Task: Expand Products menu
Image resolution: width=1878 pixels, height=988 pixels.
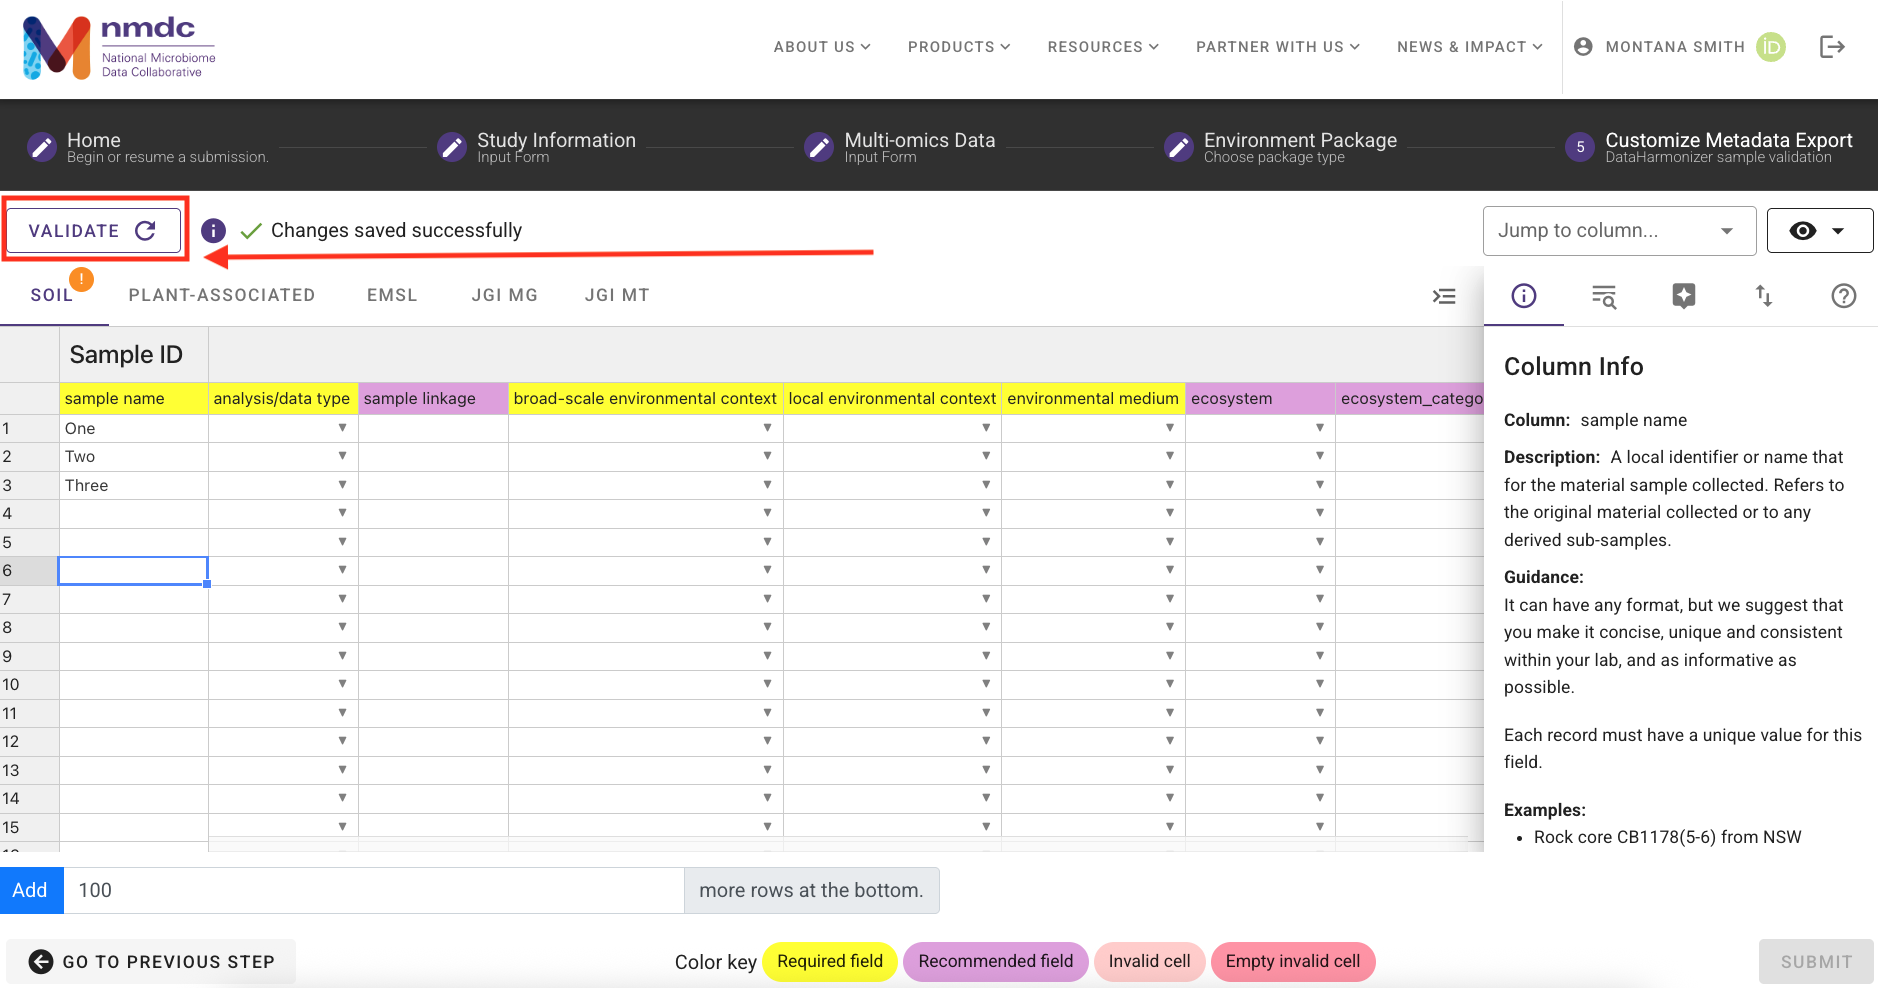Action: click(x=959, y=47)
